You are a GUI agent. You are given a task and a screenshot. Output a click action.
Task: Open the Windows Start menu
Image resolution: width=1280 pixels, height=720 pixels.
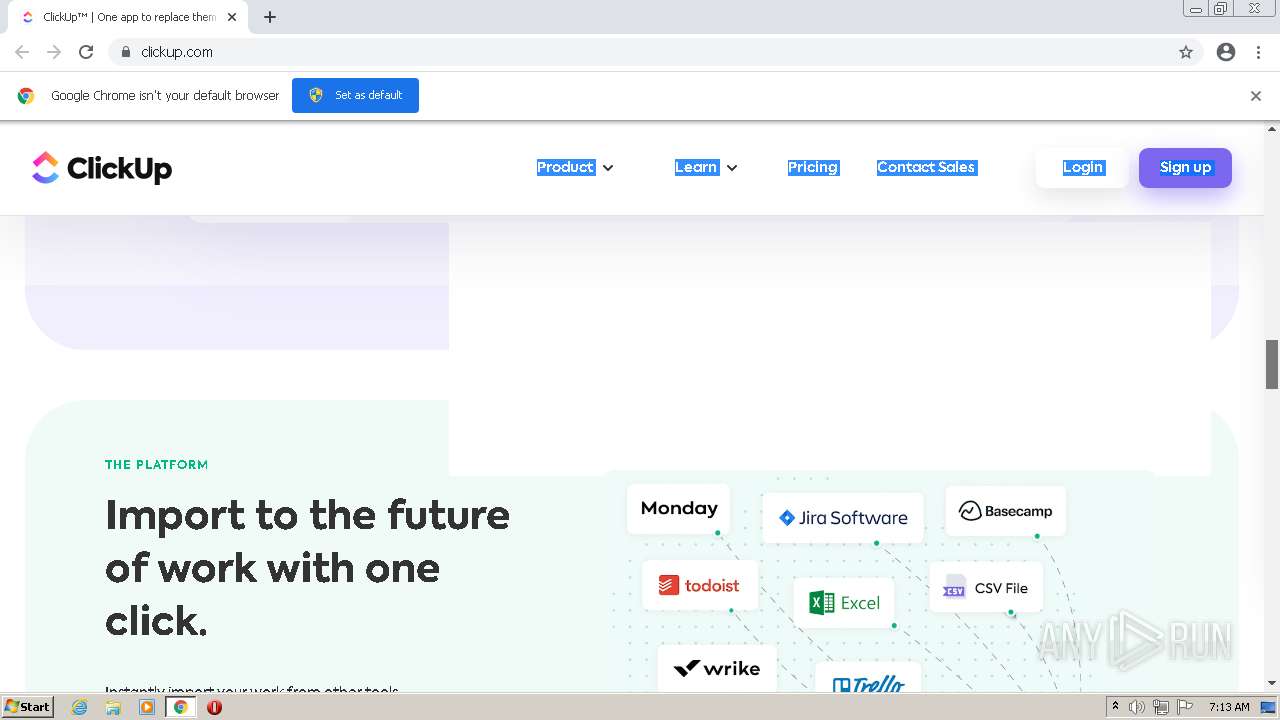tap(28, 707)
